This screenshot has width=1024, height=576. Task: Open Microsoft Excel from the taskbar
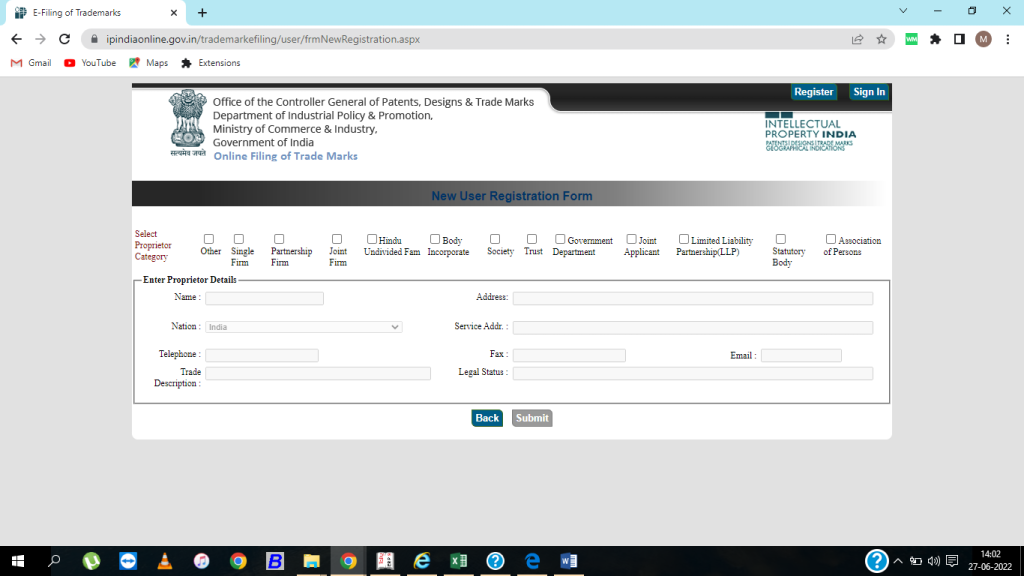click(x=458, y=561)
